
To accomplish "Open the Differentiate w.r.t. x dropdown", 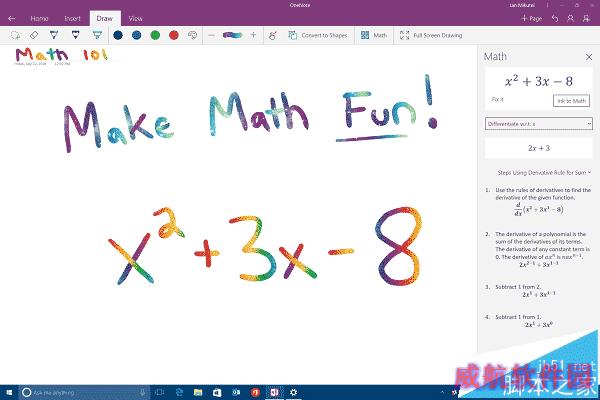I will pyautogui.click(x=538, y=122).
